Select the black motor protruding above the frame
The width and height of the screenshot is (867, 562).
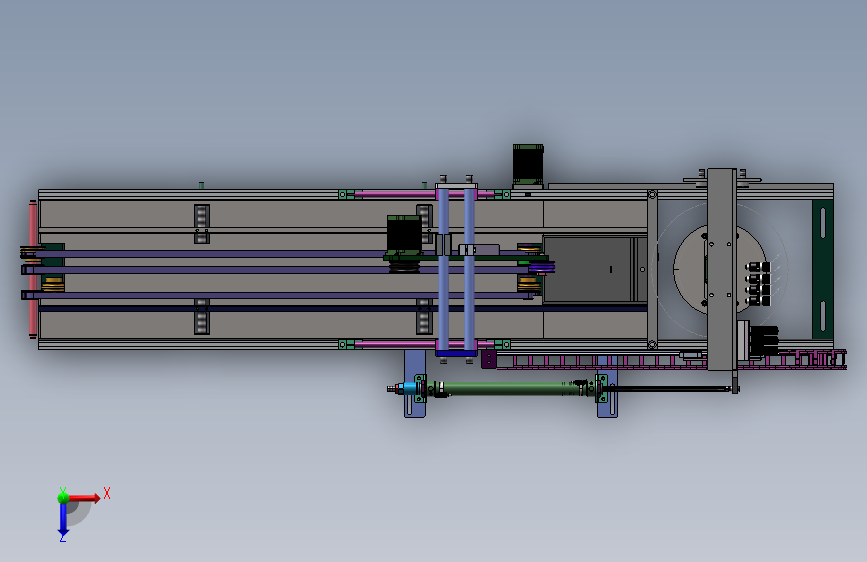[528, 164]
